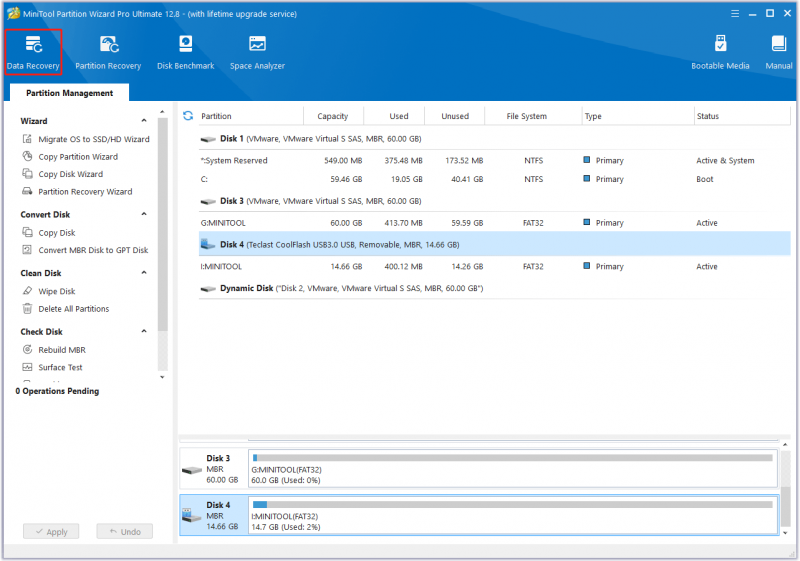The image size is (800, 561).
Task: Open the Data Recovery tool
Action: [x=33, y=53]
